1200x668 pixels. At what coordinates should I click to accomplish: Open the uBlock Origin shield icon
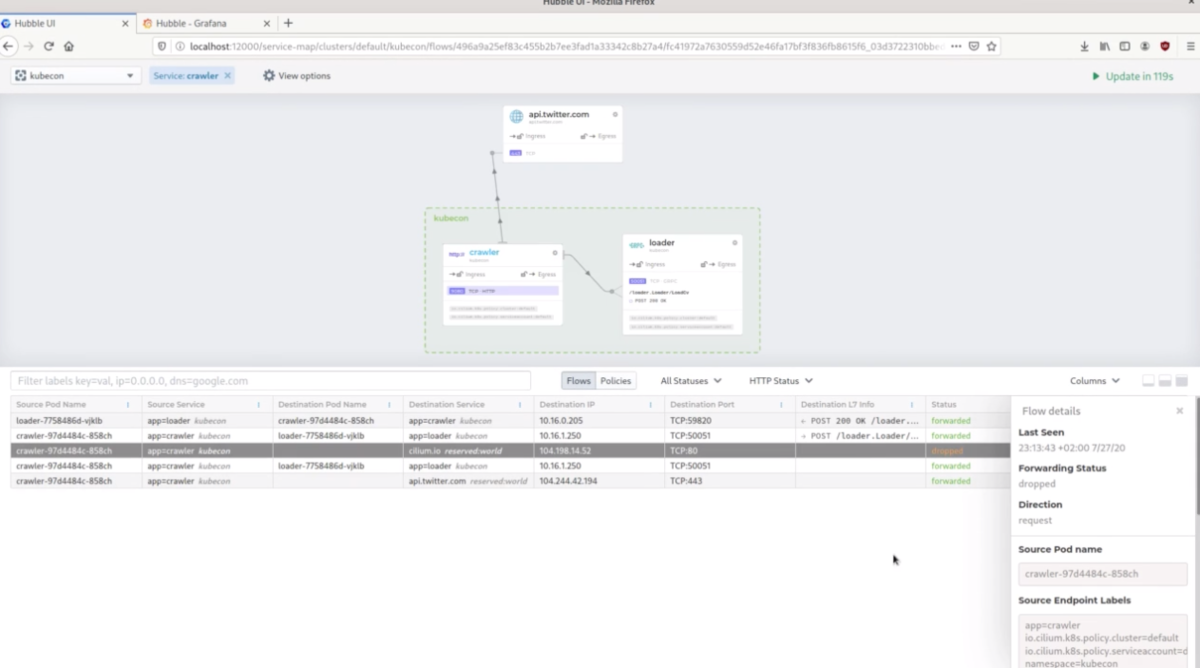1165,46
